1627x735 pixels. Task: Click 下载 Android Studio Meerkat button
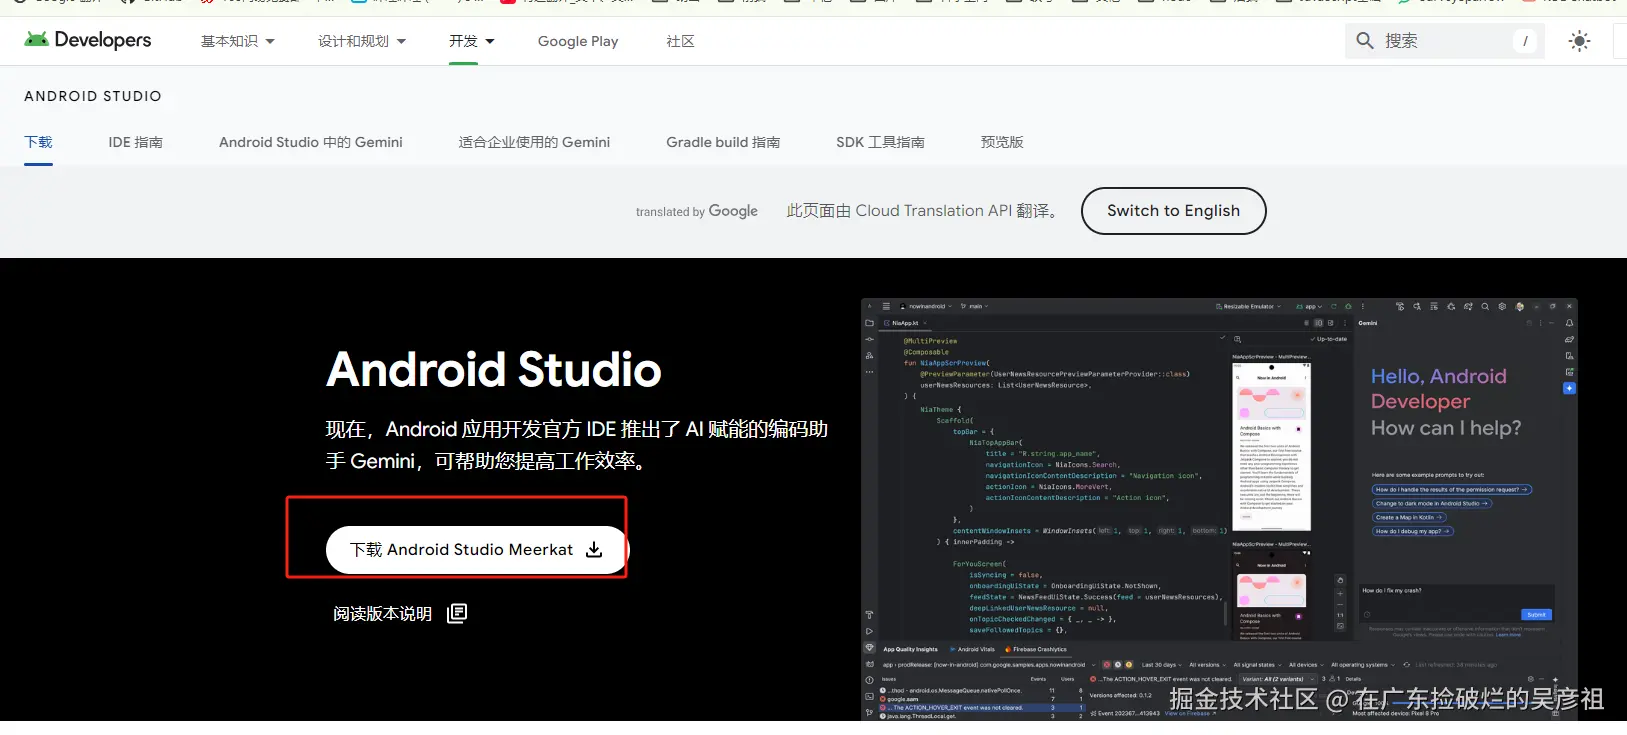(x=476, y=550)
